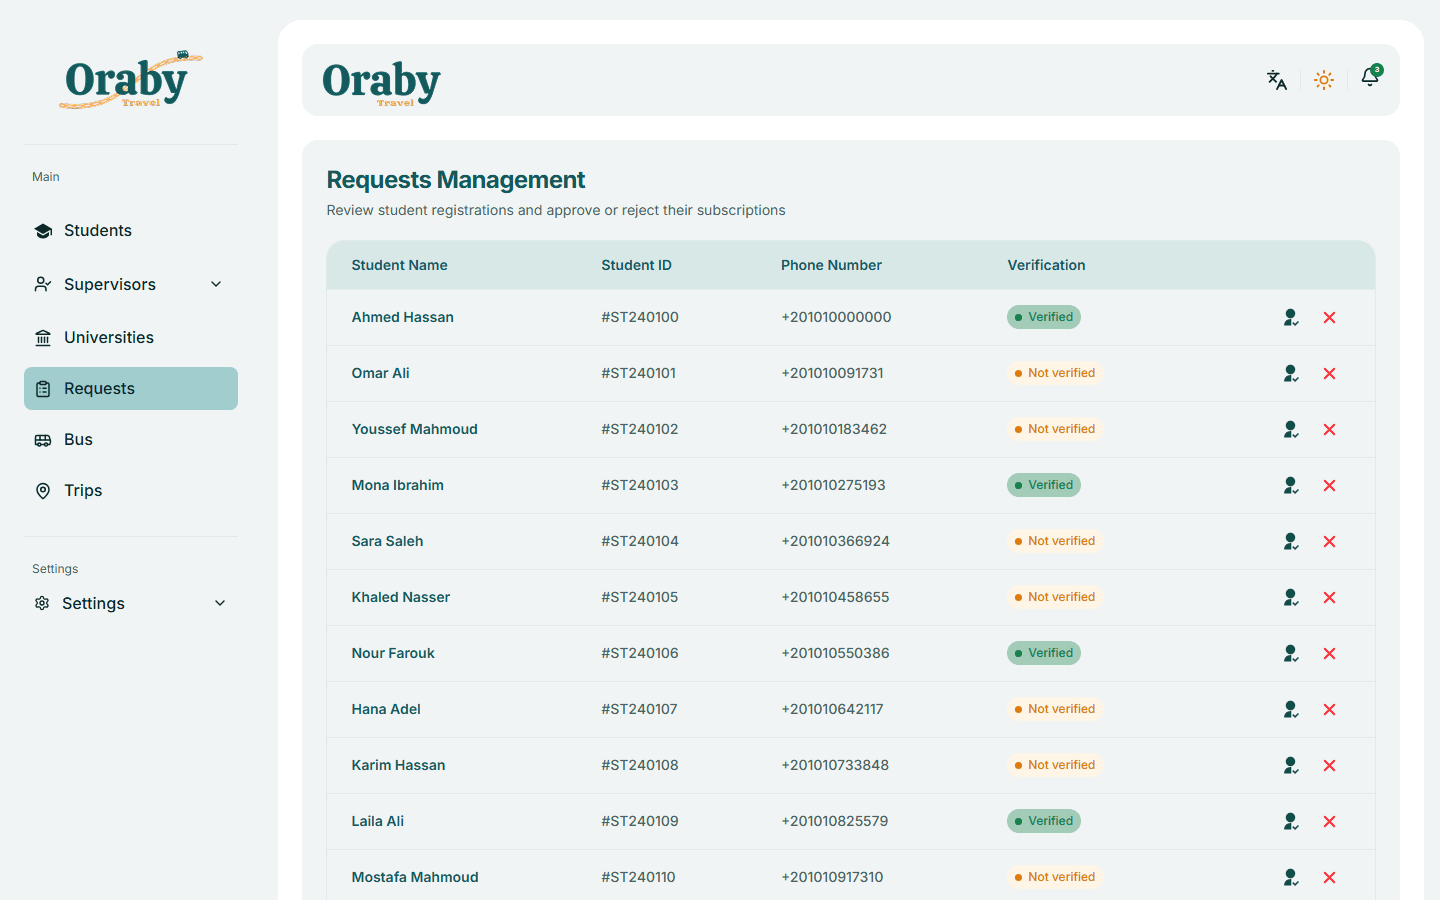Click the Oraby logo in header
Image resolution: width=1440 pixels, height=900 pixels.
381,82
